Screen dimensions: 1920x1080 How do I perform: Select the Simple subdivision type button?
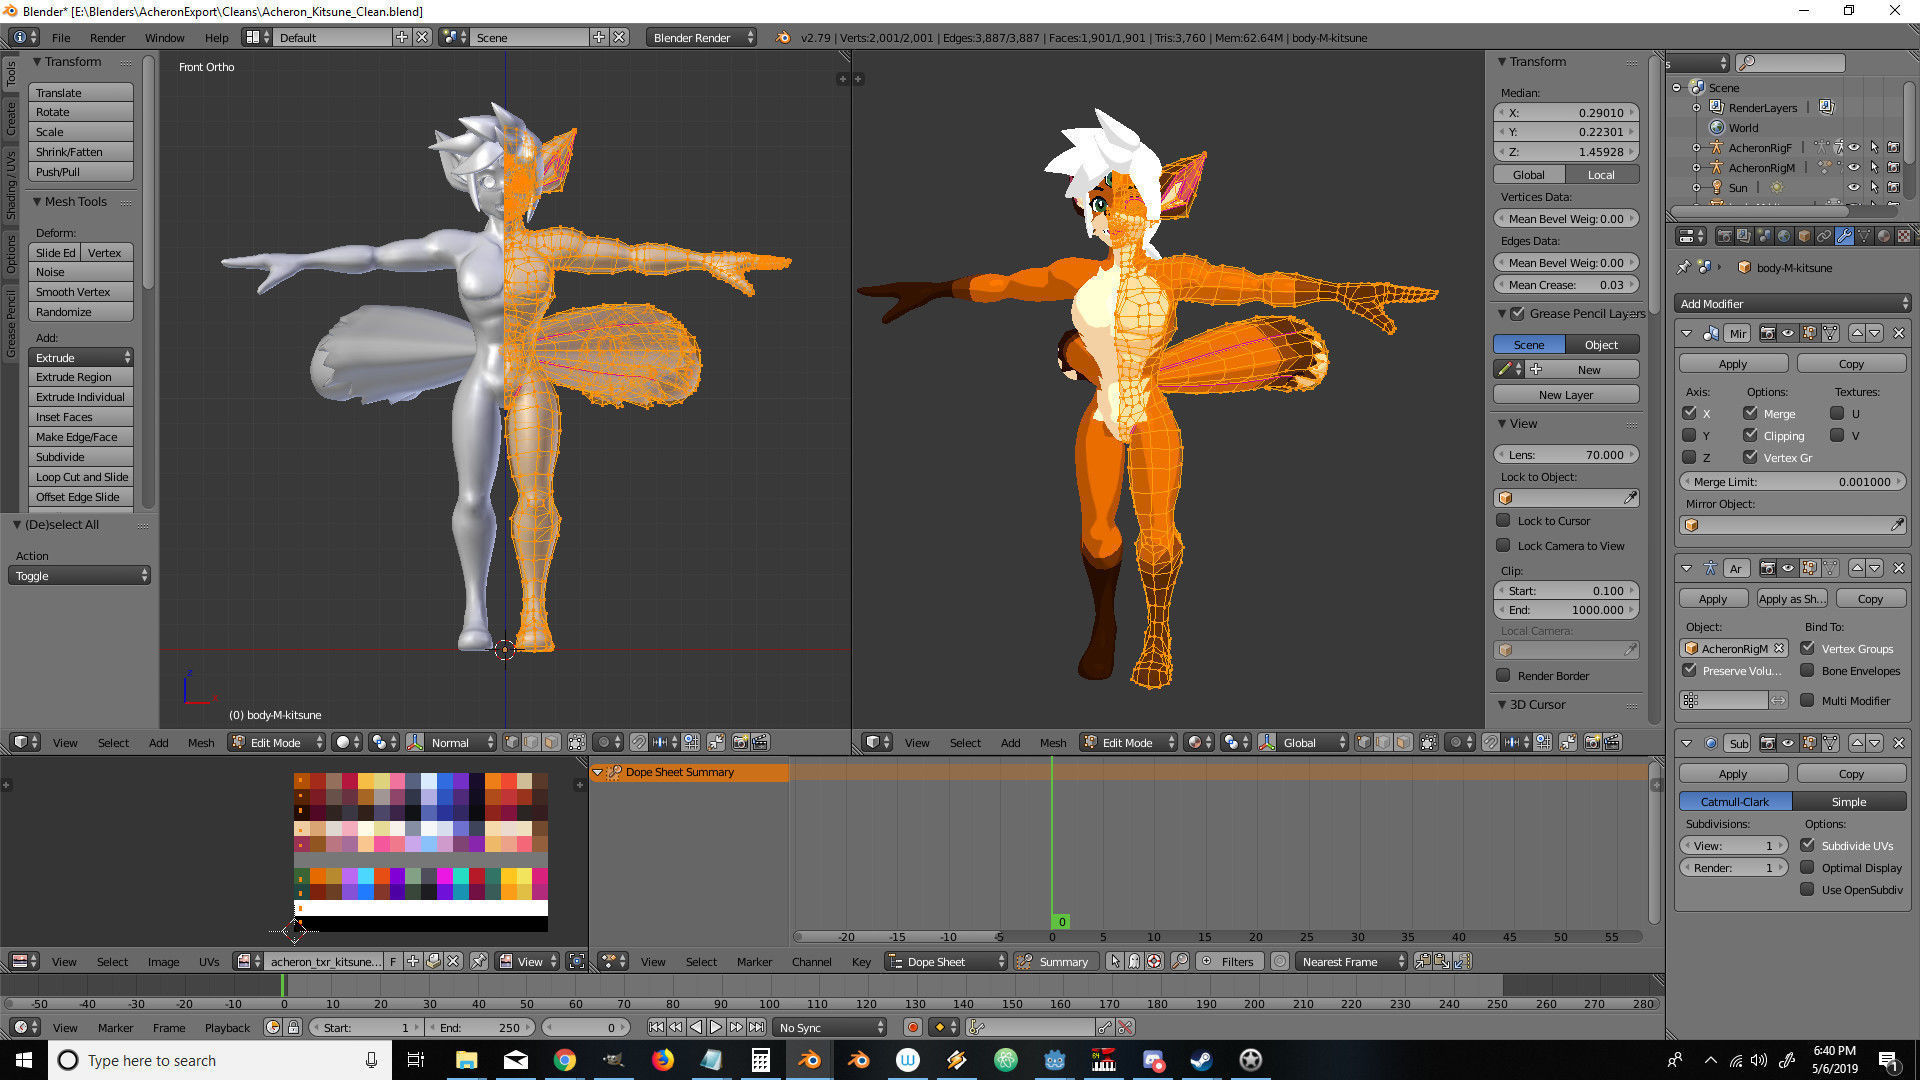[1849, 801]
